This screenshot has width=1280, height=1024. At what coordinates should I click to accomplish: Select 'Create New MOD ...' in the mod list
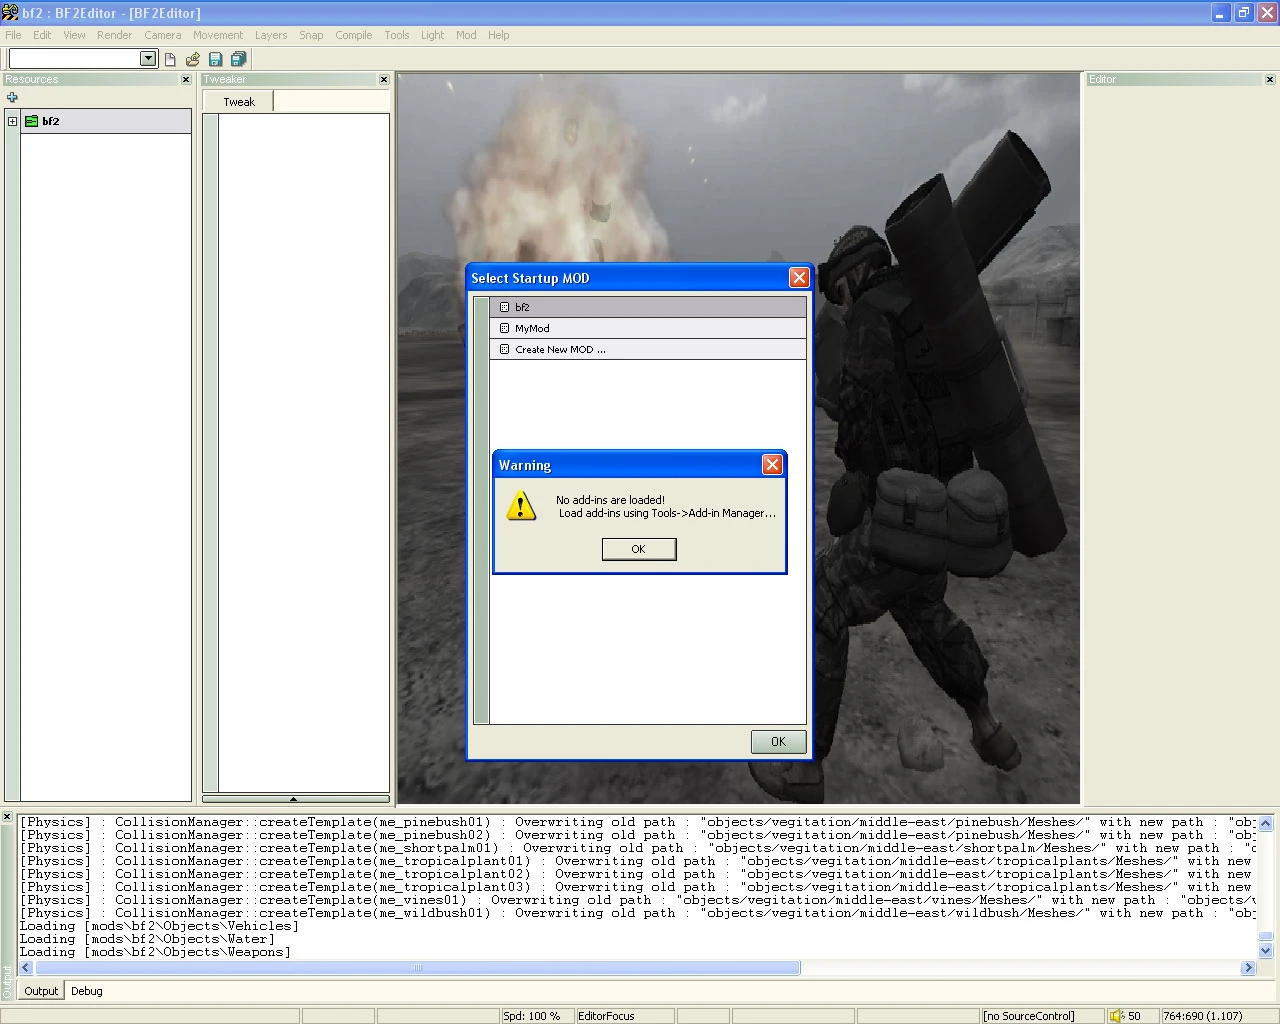point(648,349)
